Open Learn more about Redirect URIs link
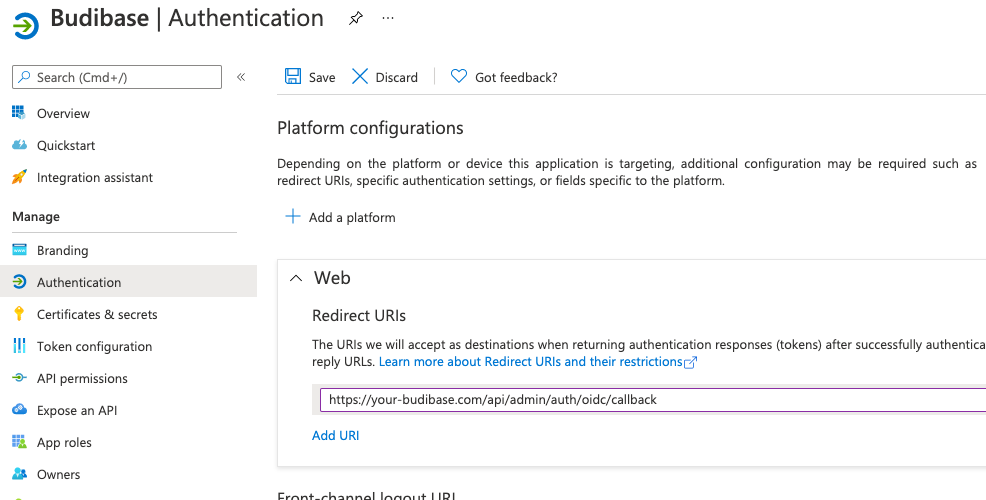 tap(530, 361)
